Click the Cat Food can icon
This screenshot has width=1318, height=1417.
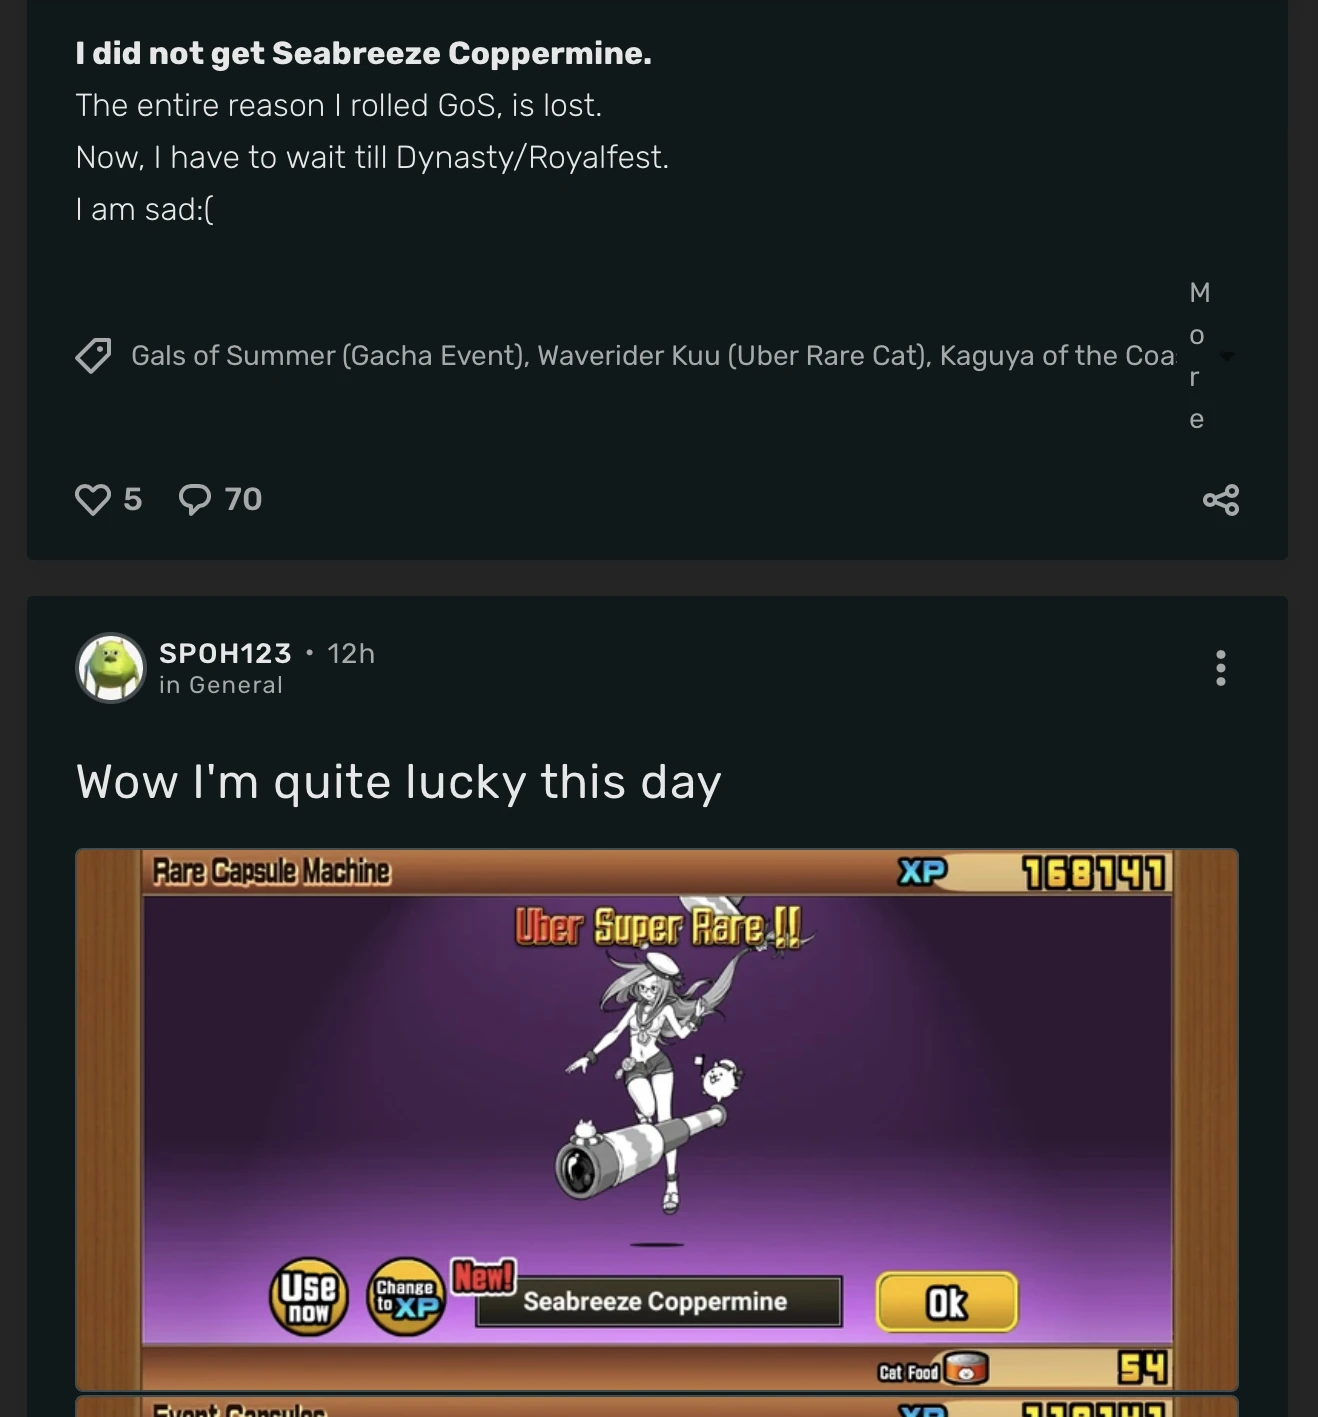pos(966,1369)
